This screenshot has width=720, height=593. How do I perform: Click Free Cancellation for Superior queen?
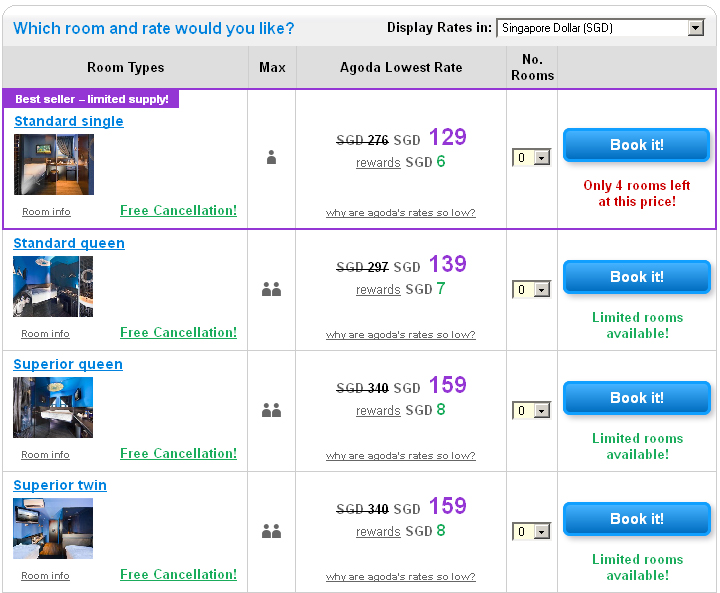(179, 453)
